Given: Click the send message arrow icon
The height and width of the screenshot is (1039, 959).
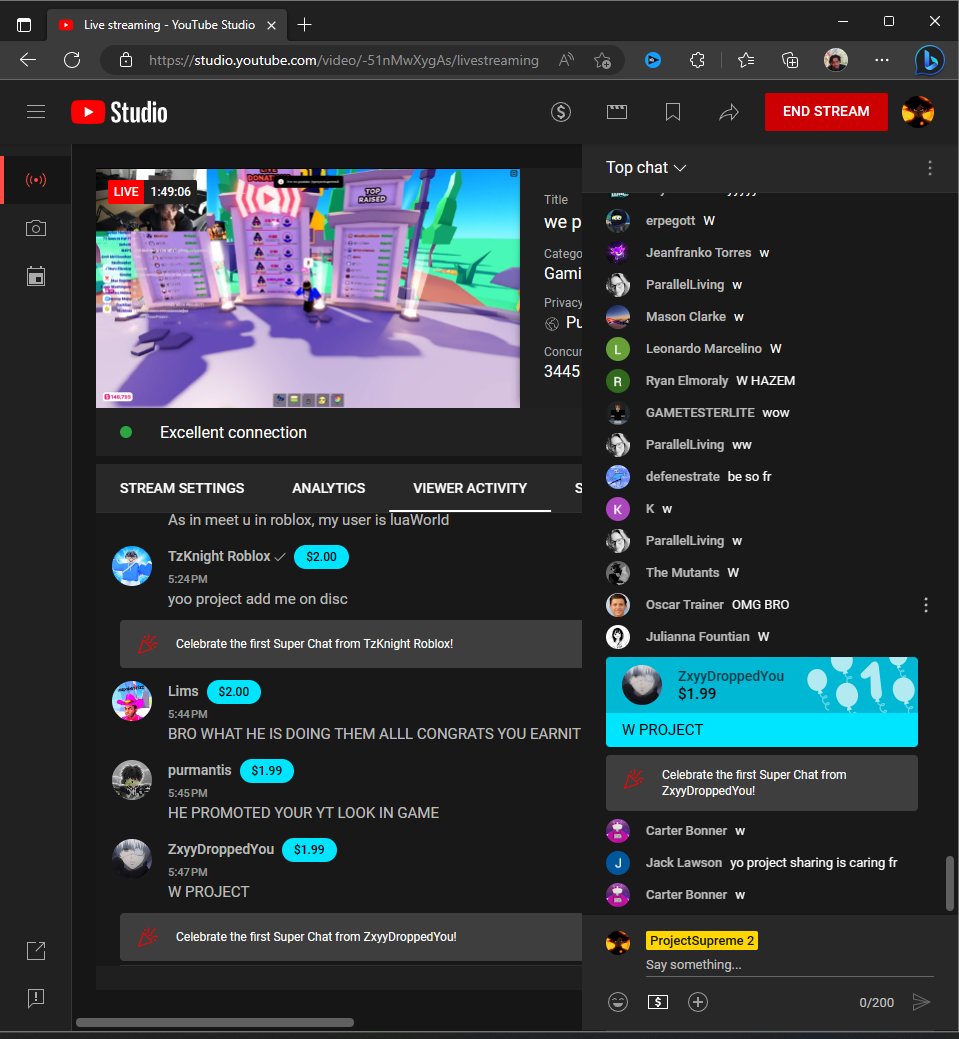Looking at the screenshot, I should pyautogui.click(x=921, y=1002).
